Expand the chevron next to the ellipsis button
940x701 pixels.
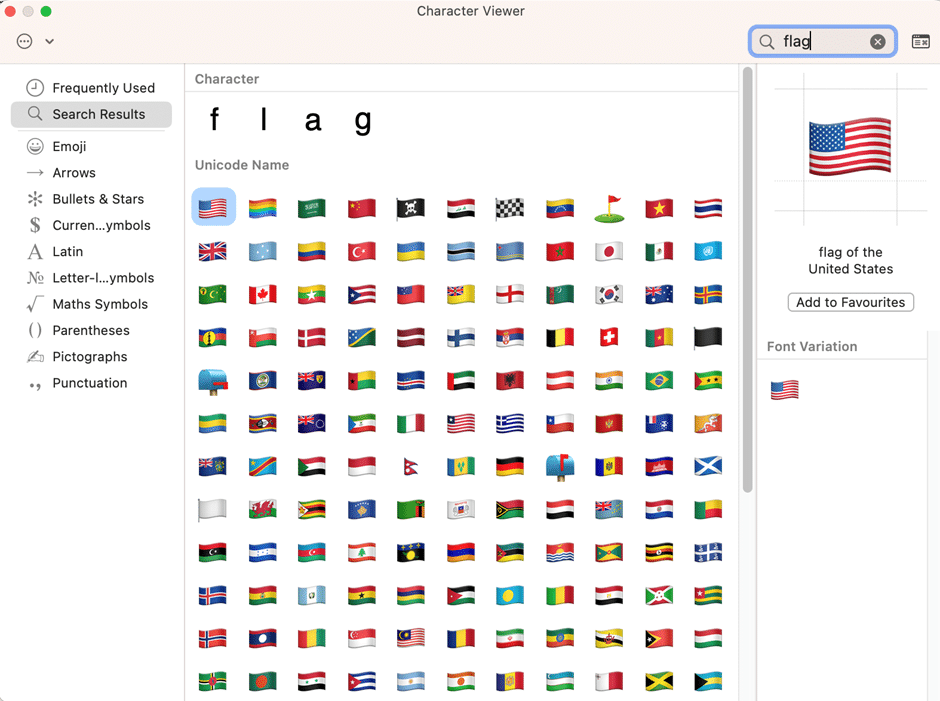49,41
